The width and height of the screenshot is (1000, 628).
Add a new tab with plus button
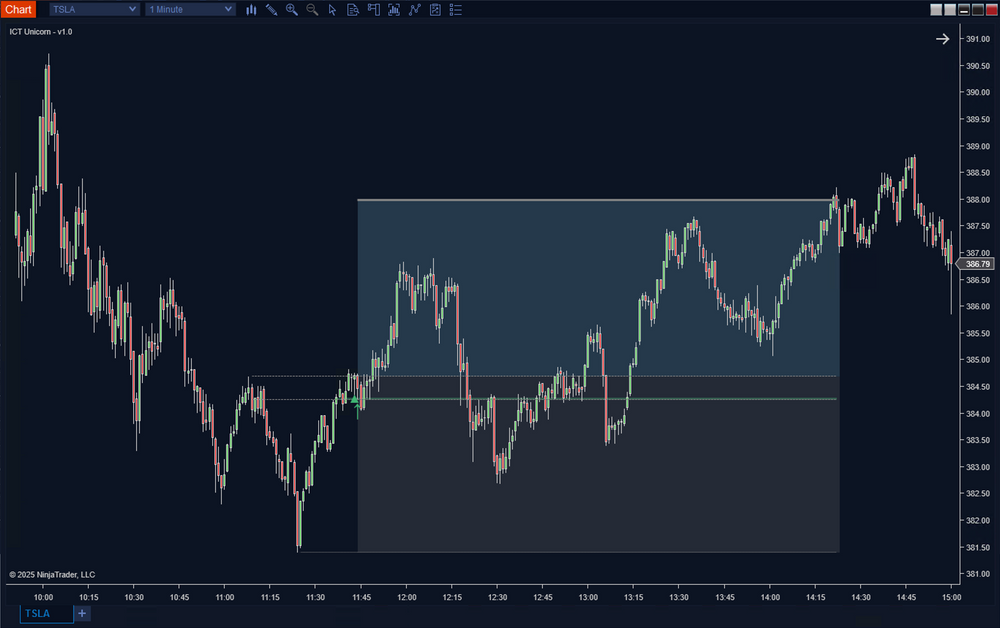click(x=82, y=613)
